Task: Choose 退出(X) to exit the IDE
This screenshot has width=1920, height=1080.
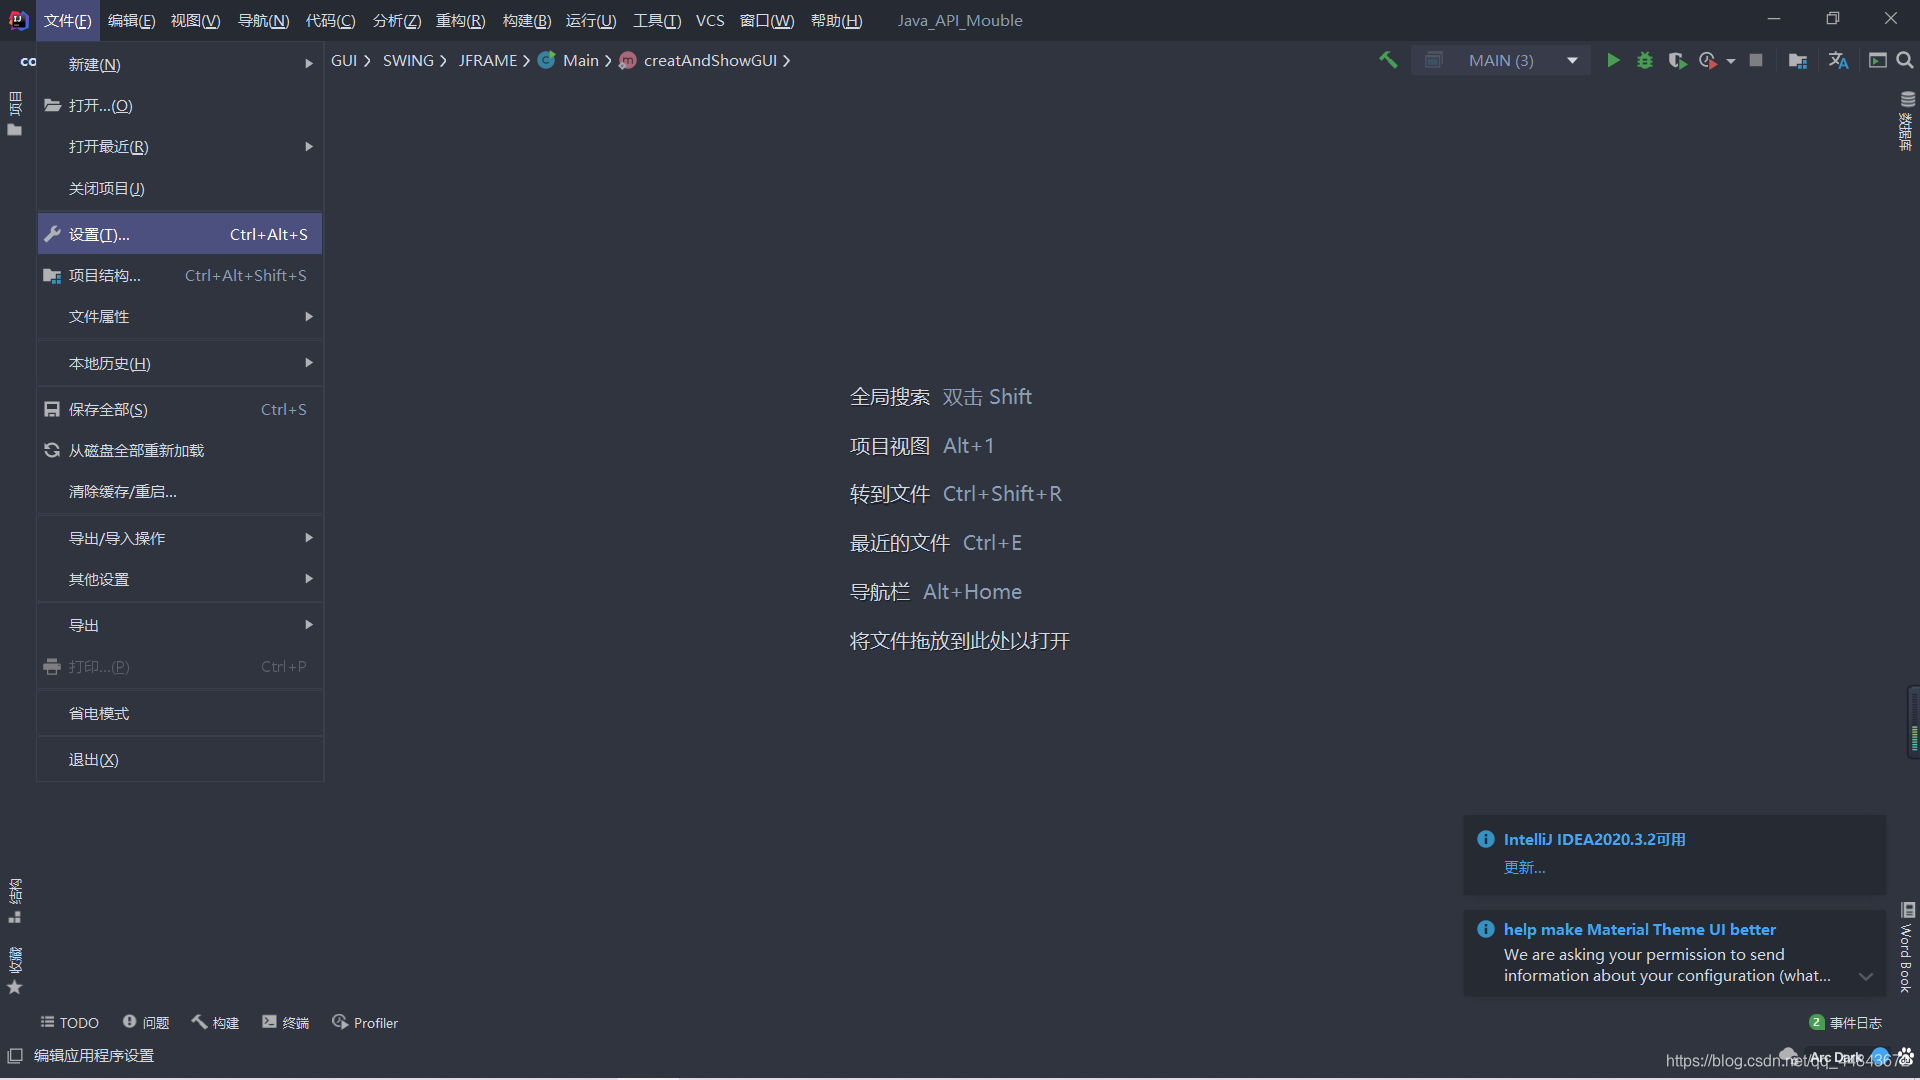Action: [180, 760]
